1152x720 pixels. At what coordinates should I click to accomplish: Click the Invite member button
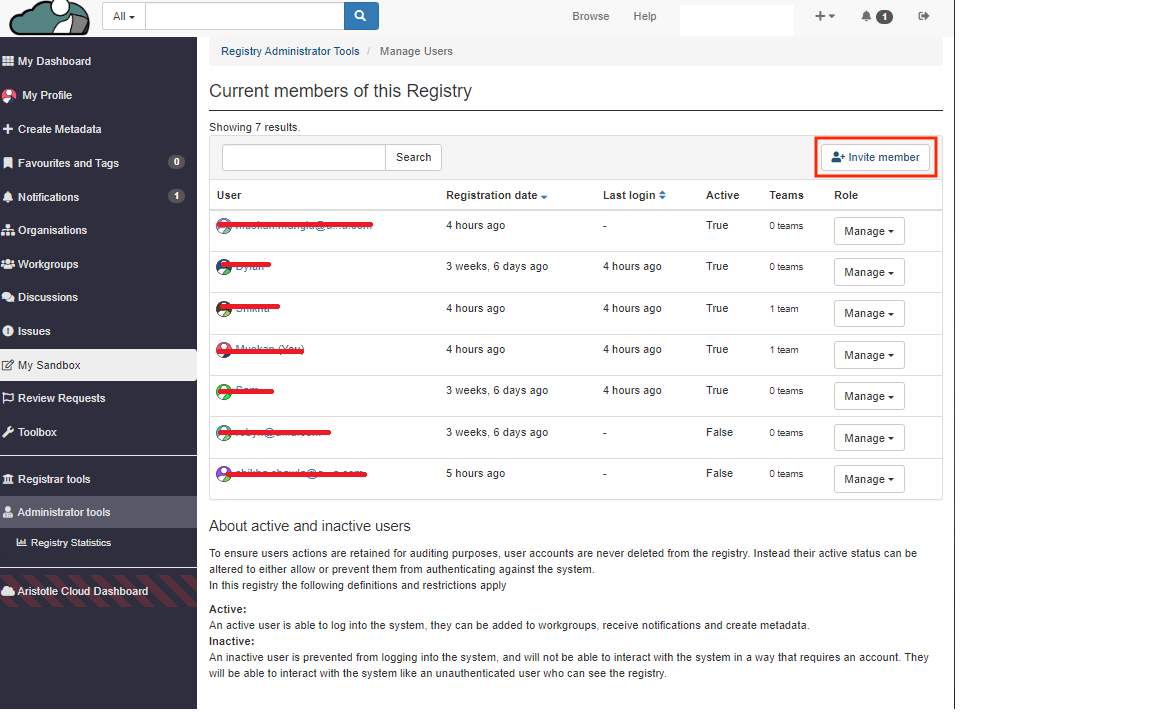(x=875, y=157)
